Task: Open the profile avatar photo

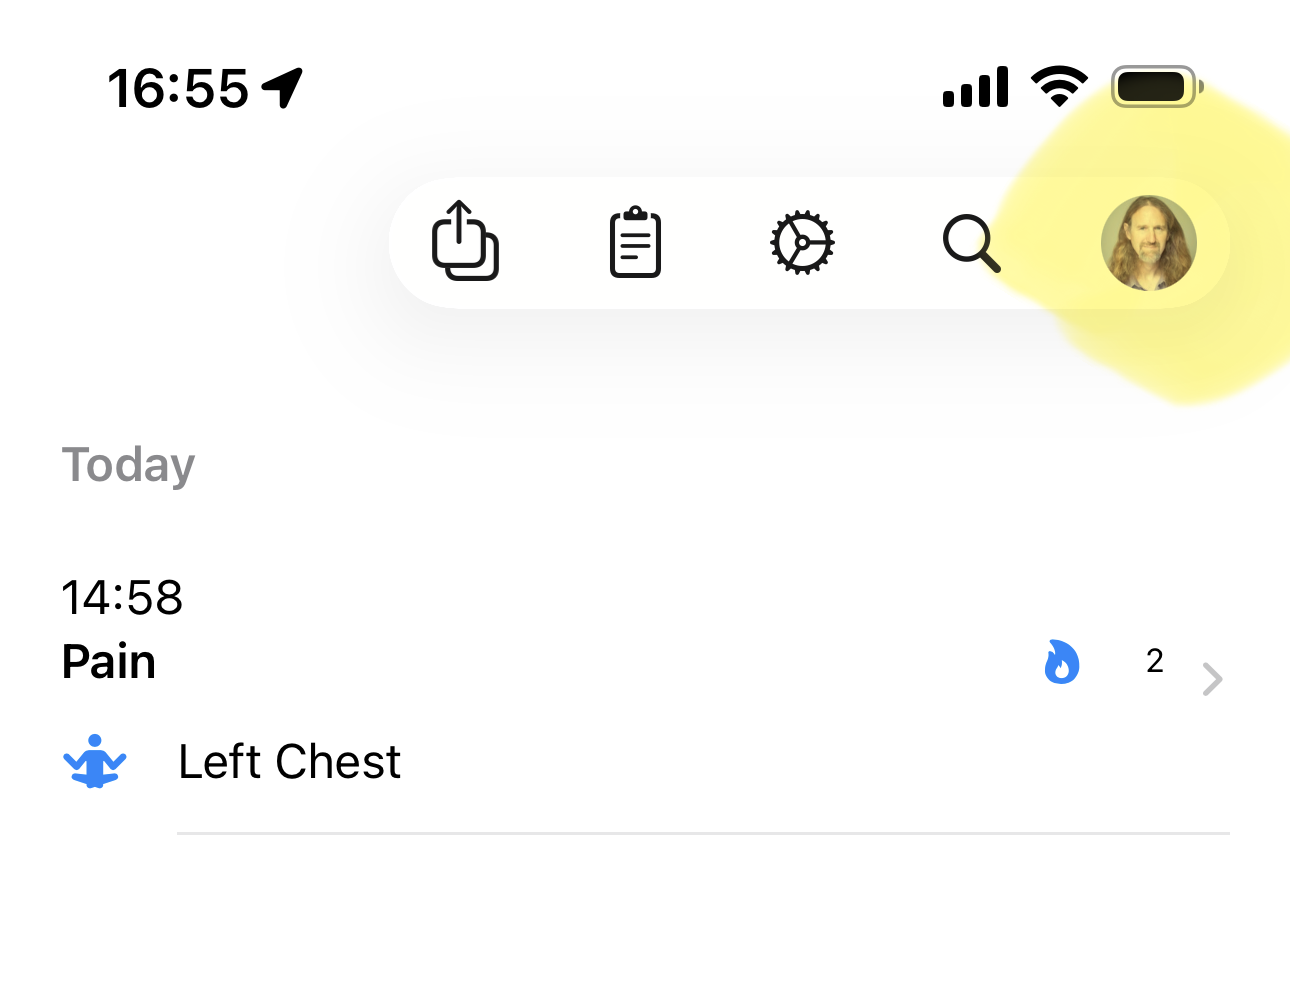Action: tap(1148, 243)
